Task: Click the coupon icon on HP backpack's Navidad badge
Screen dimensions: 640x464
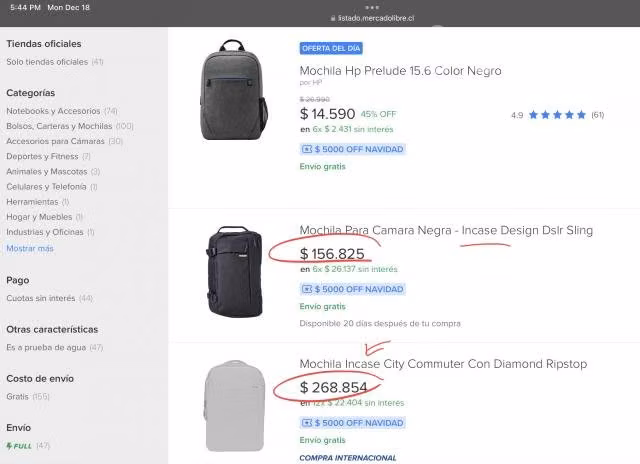Action: (x=307, y=149)
